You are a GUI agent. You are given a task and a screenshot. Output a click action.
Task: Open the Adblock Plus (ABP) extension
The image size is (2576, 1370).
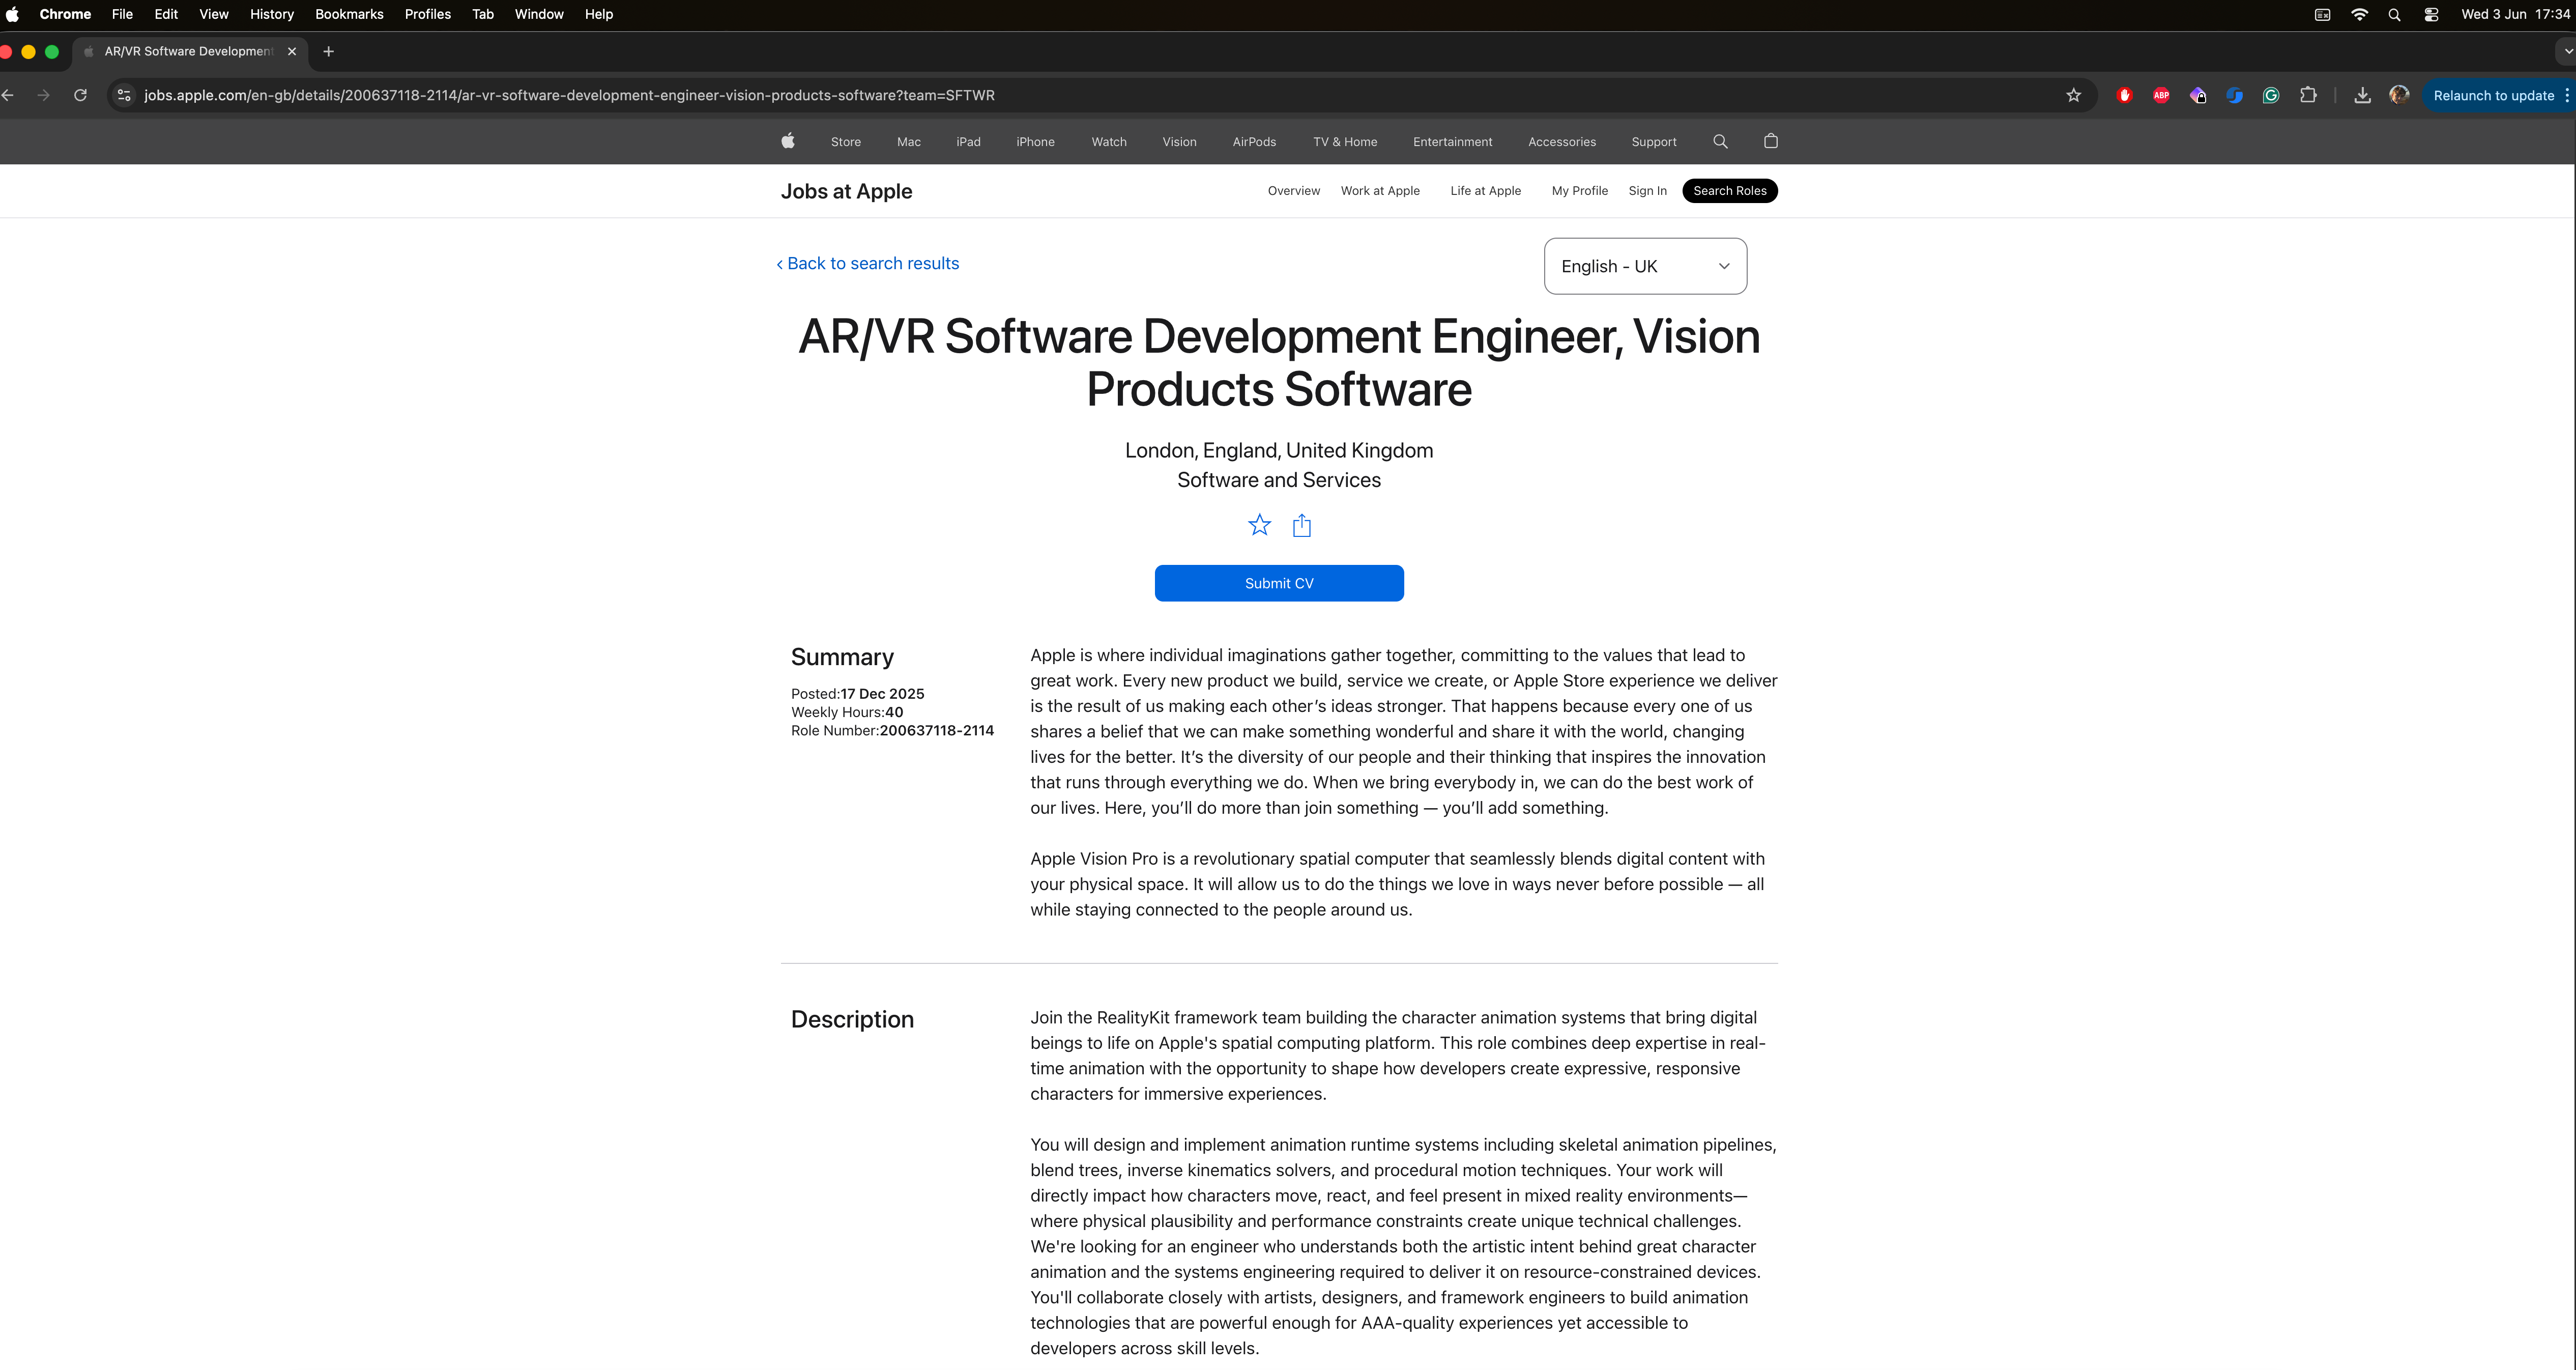2161,95
